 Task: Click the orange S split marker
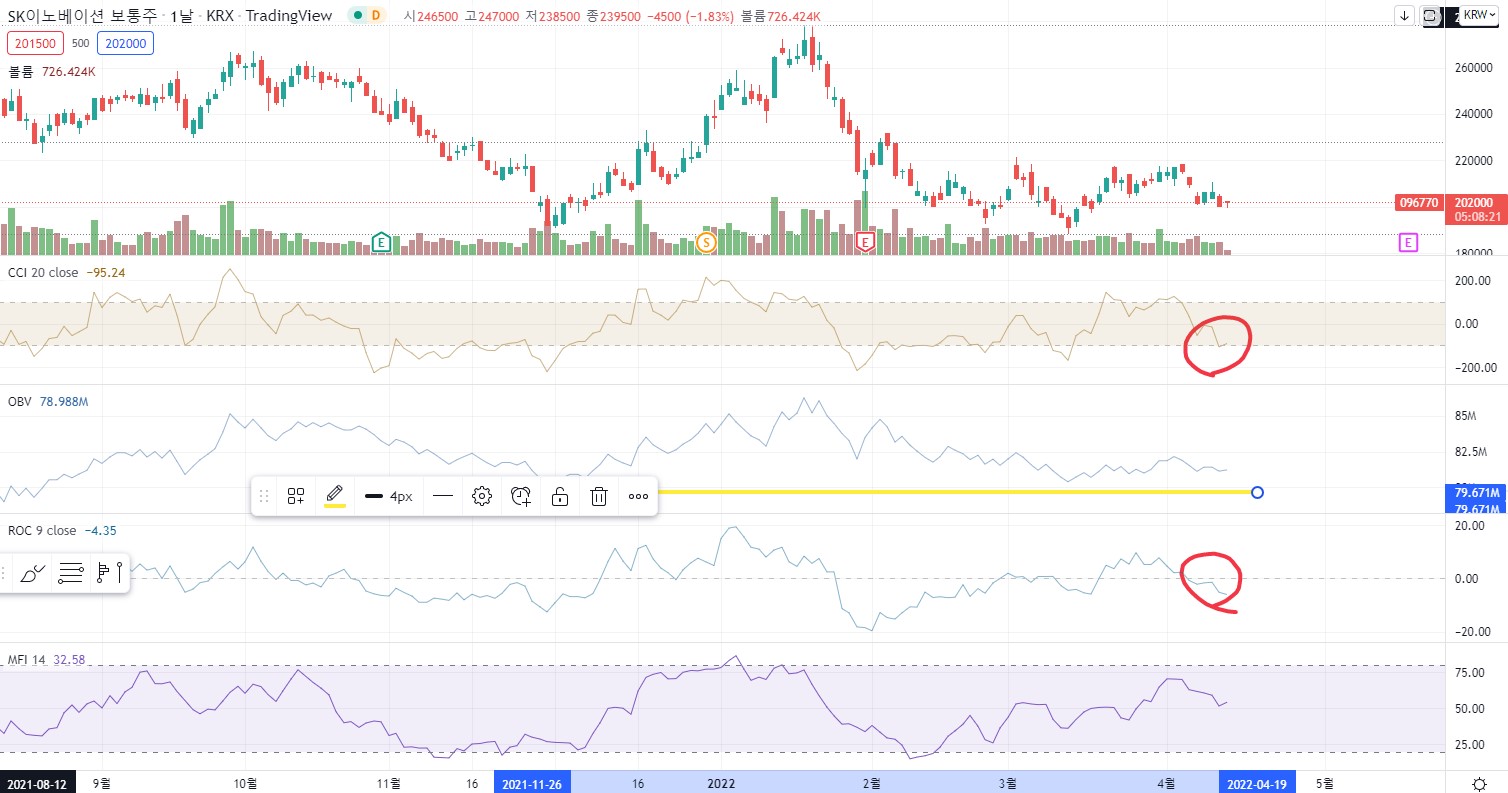706,242
